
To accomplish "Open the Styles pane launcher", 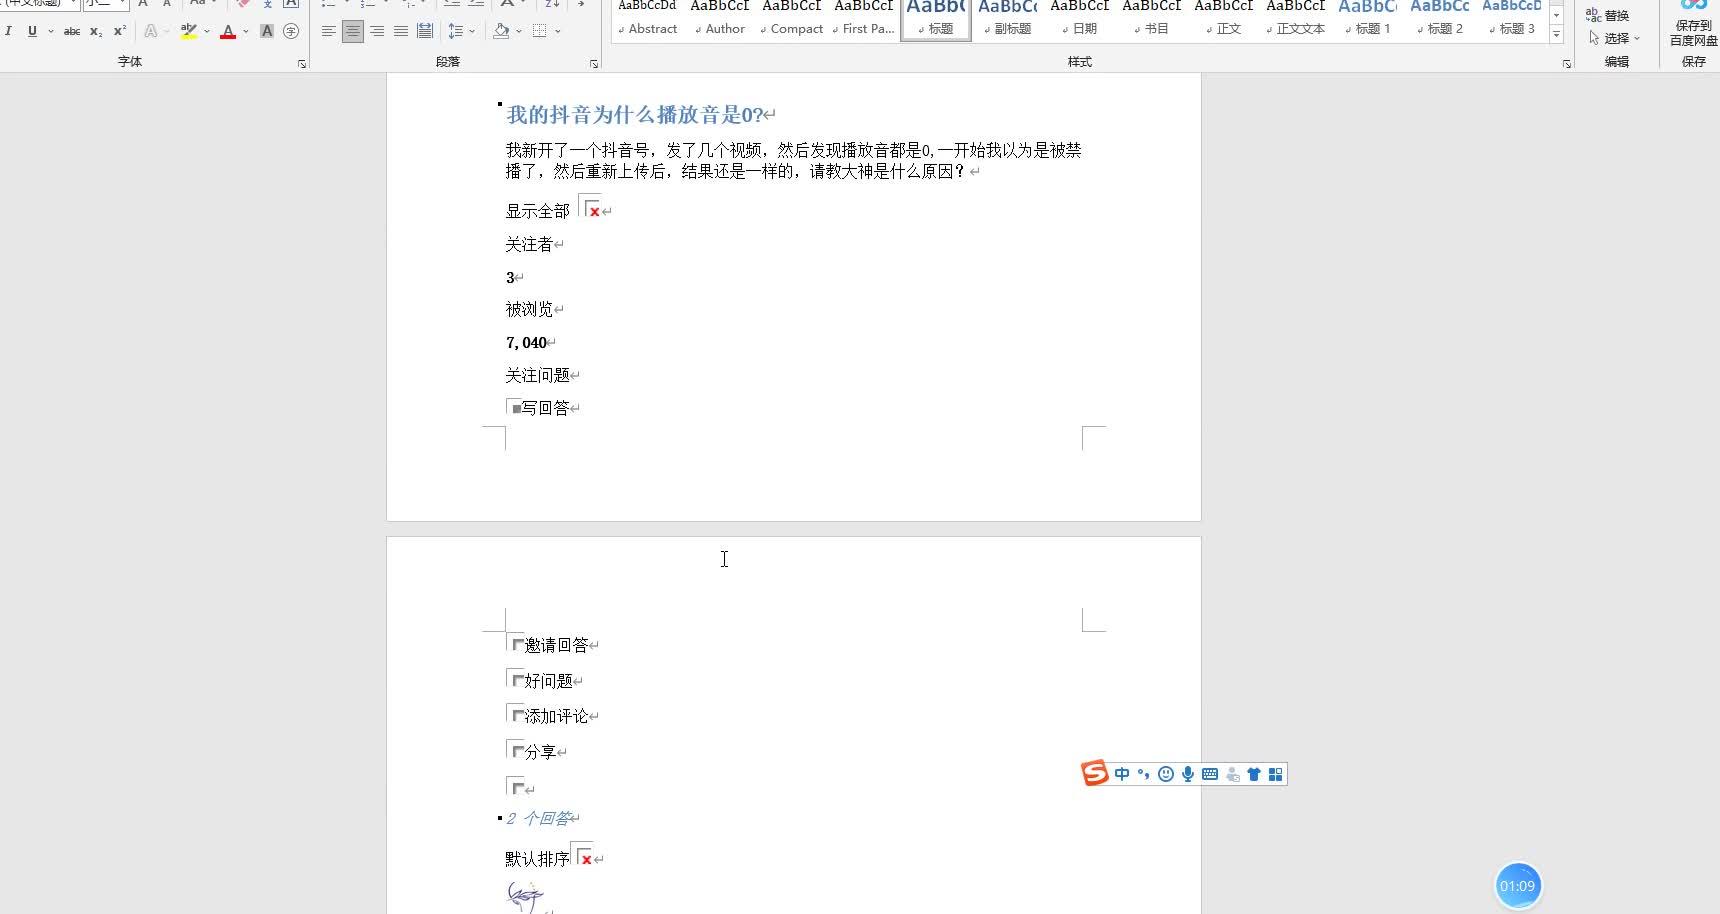I will point(1567,64).
